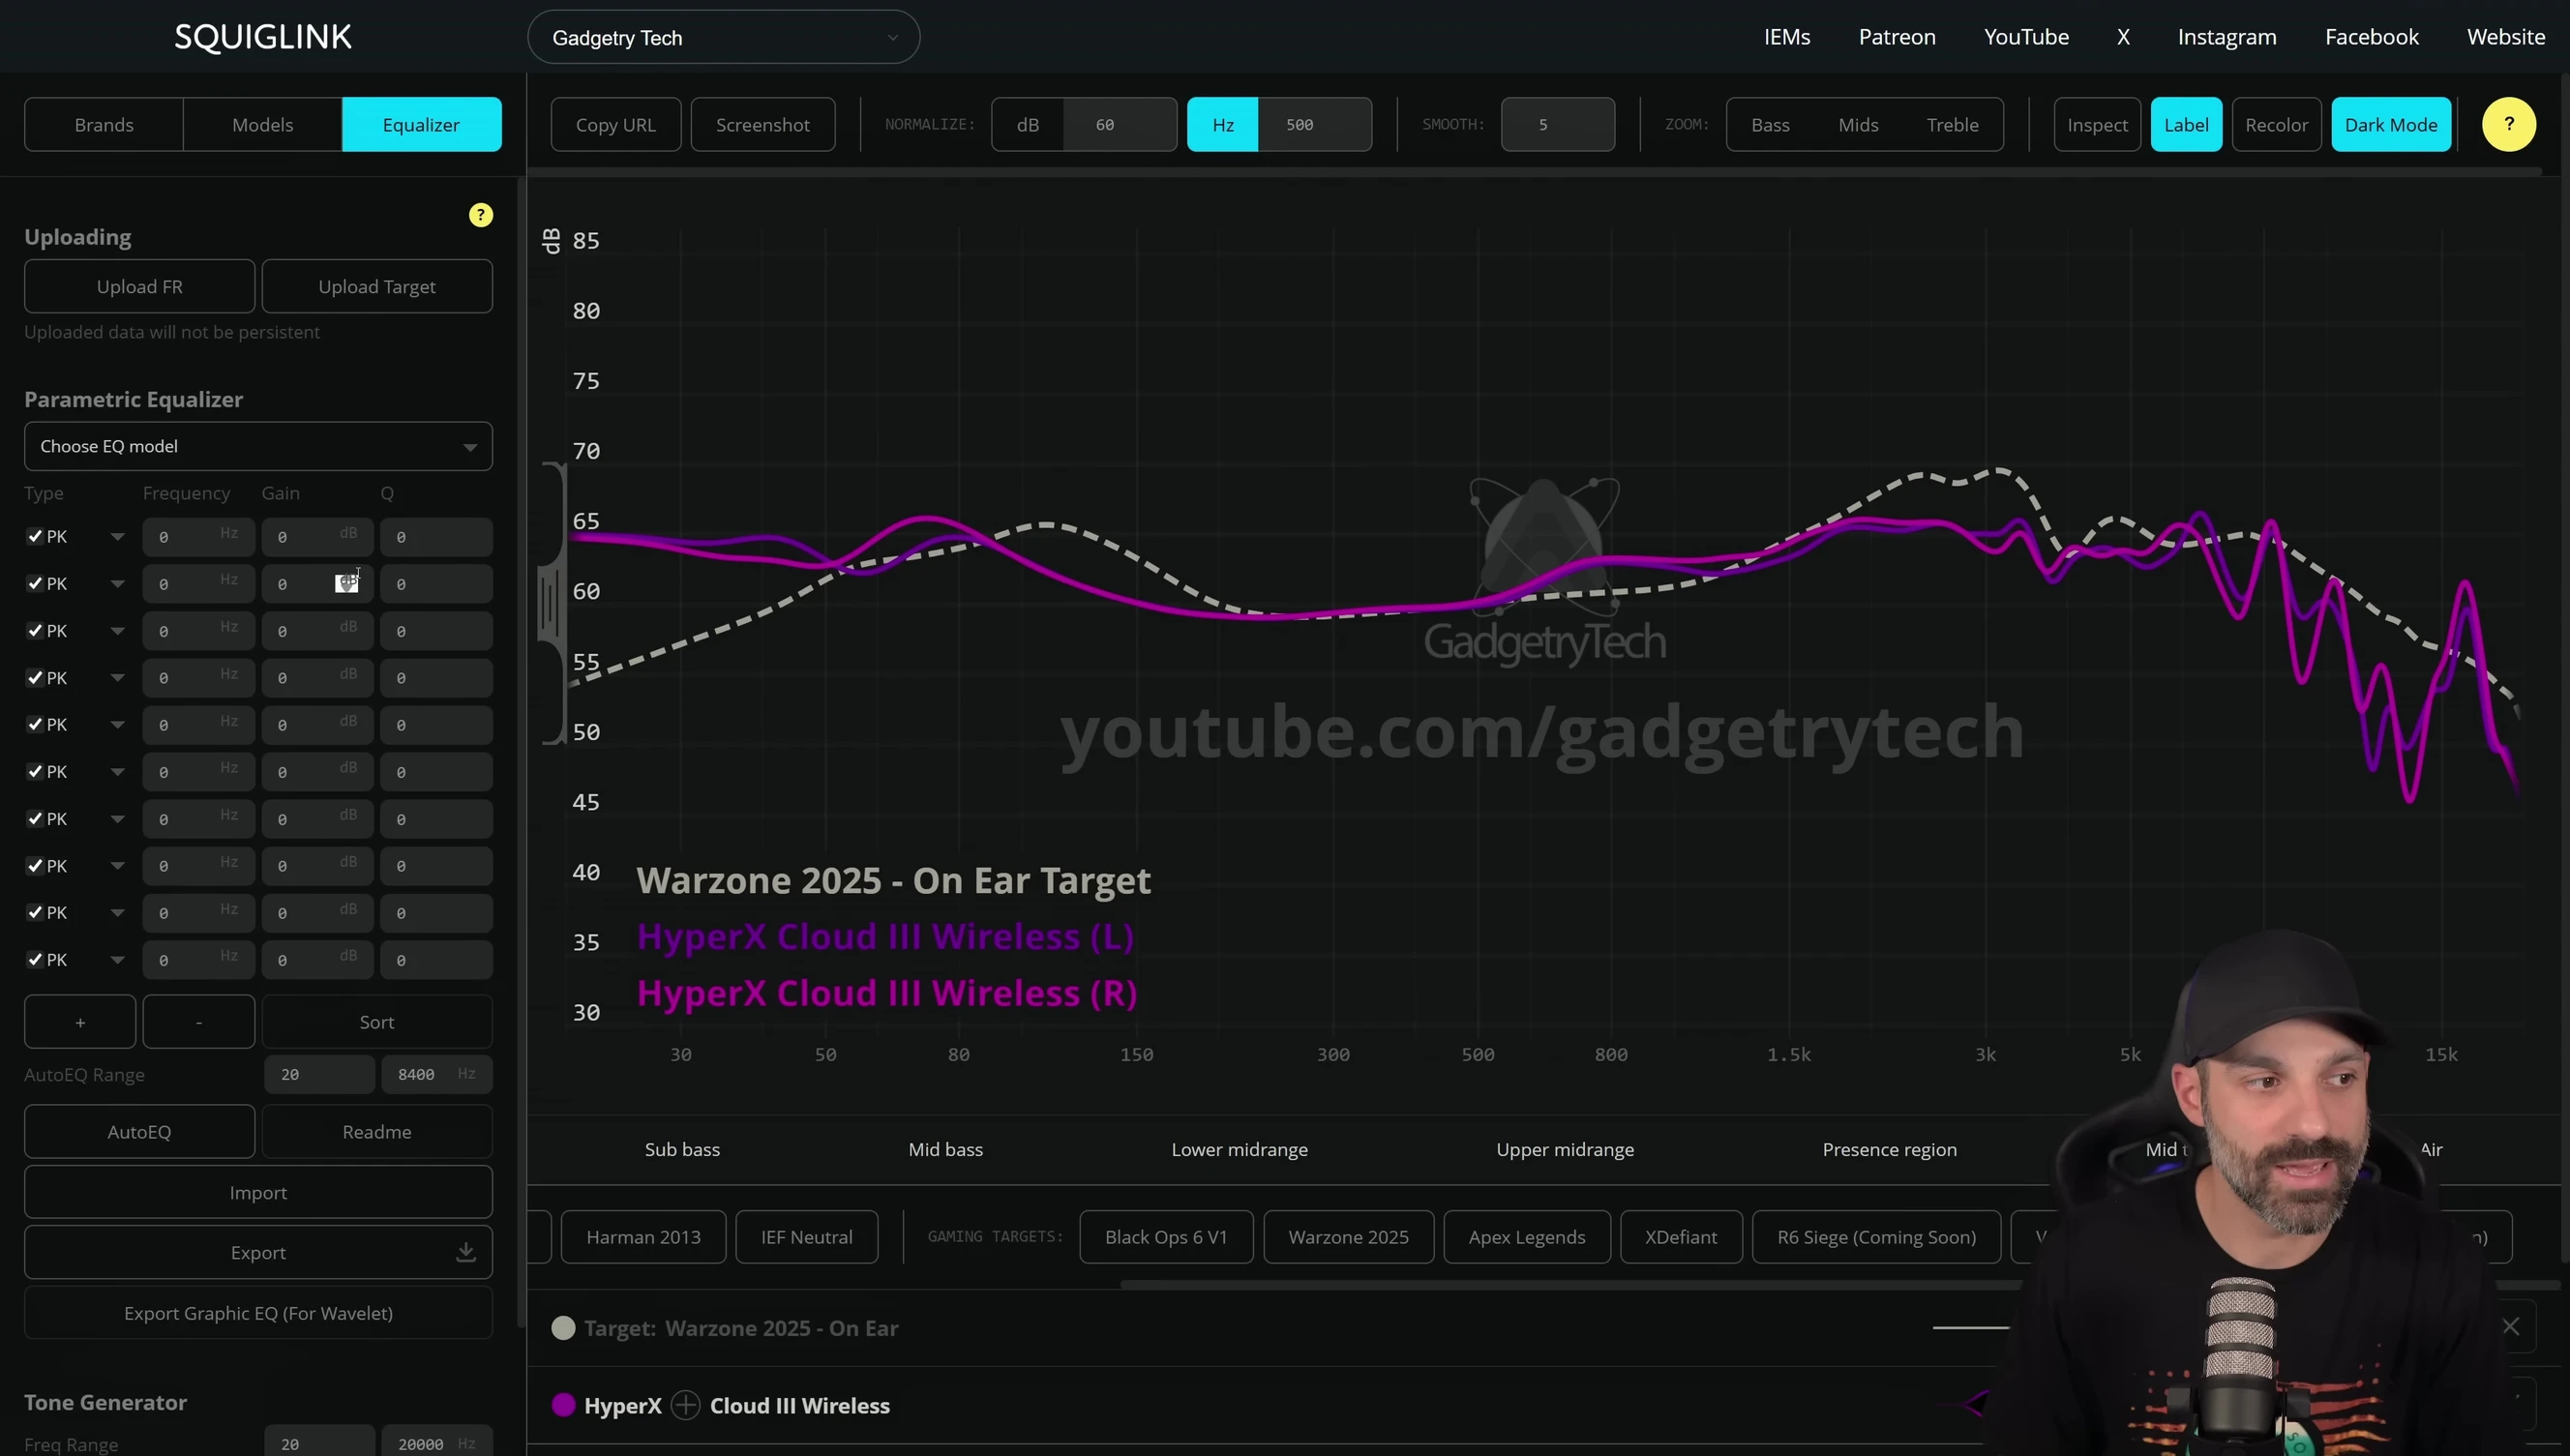This screenshot has height=1456, width=2570.
Task: Zoom to the Mids region
Action: [x=1858, y=124]
